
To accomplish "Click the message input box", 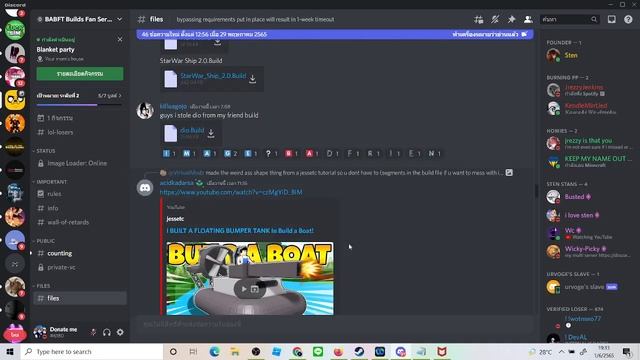I will (x=335, y=324).
